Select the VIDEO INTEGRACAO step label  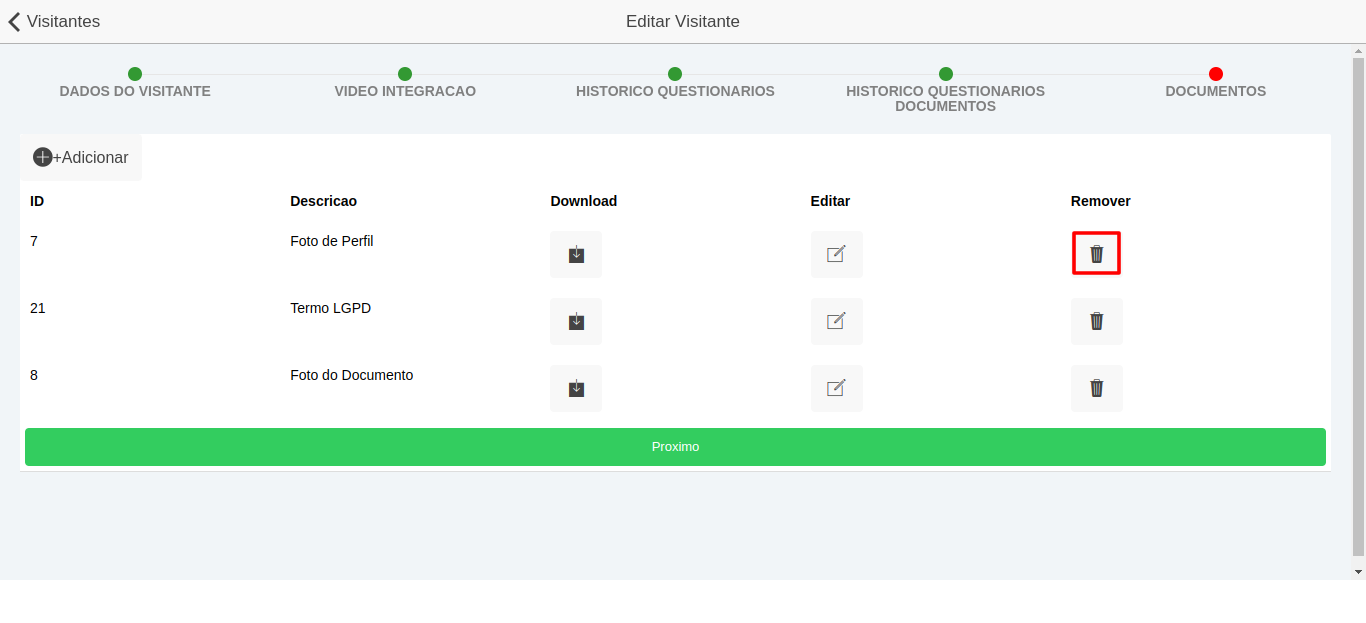[x=405, y=91]
